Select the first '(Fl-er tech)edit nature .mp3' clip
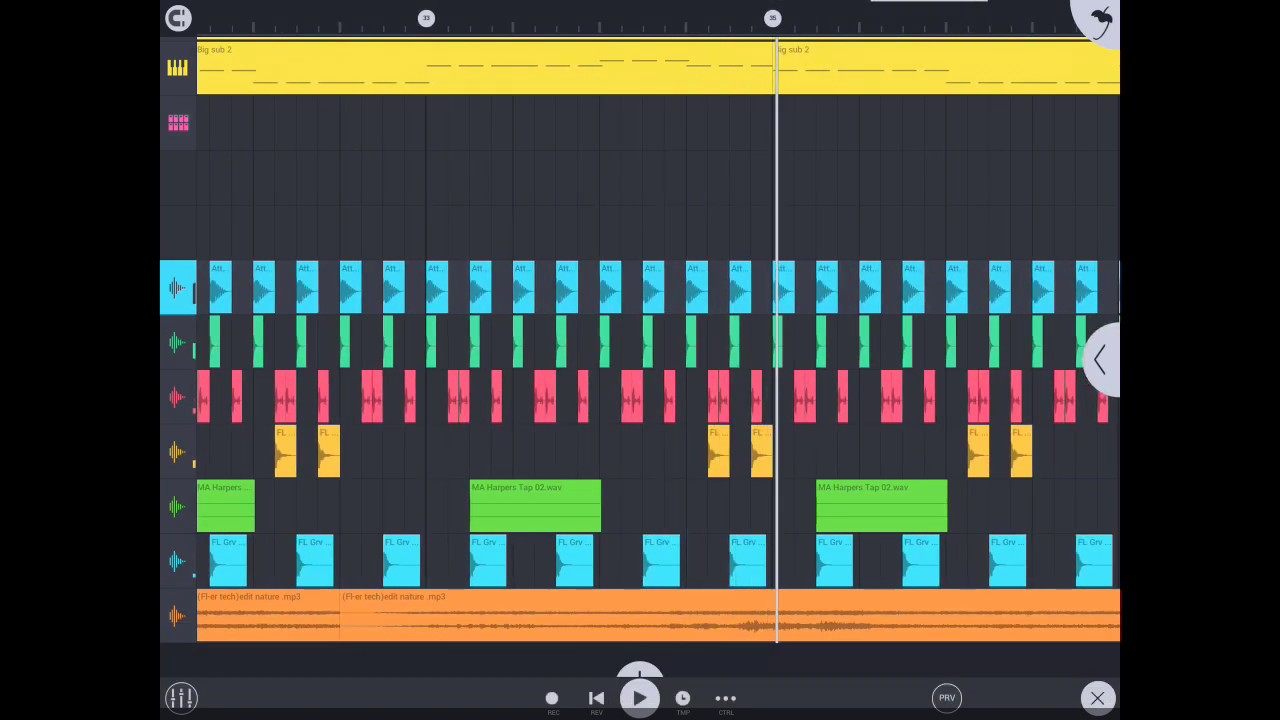The width and height of the screenshot is (1280, 720). pyautogui.click(x=269, y=615)
